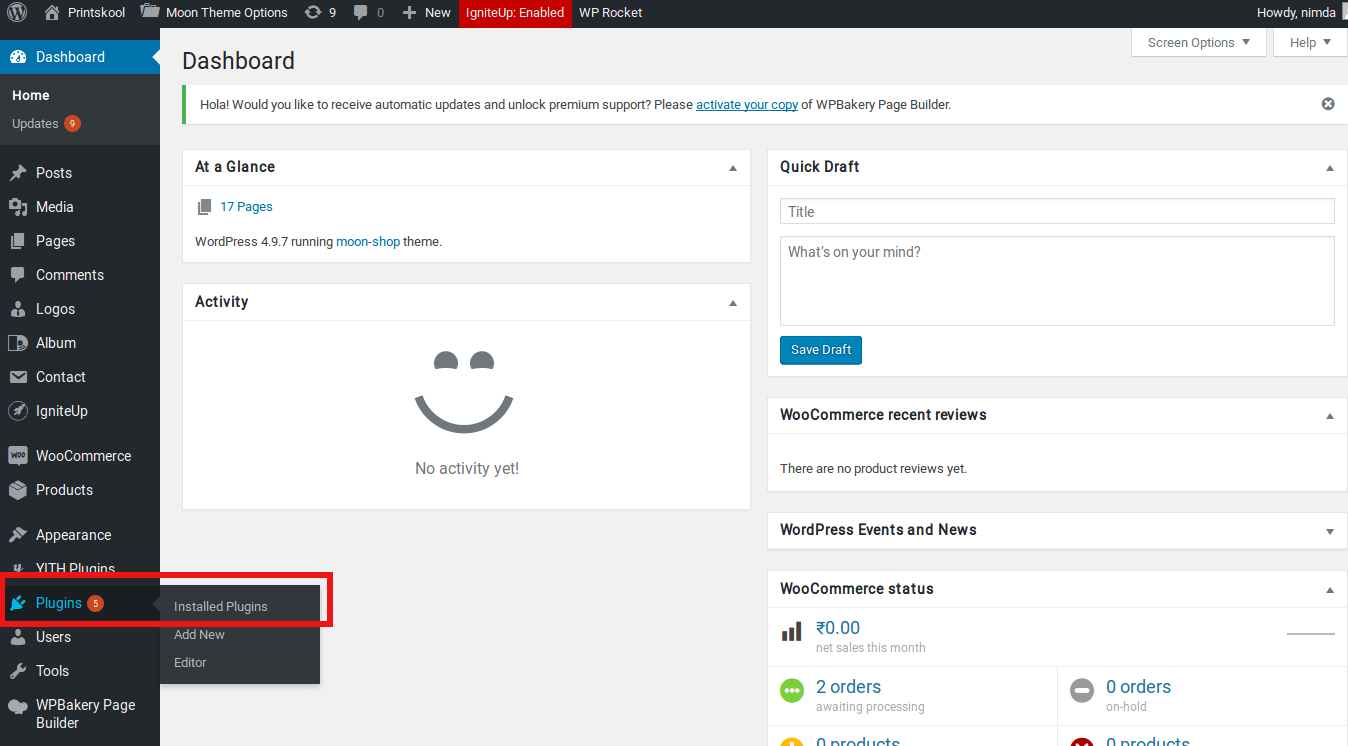Click the WooCommerce logo icon in sidebar
1348x746 pixels.
[18, 456]
